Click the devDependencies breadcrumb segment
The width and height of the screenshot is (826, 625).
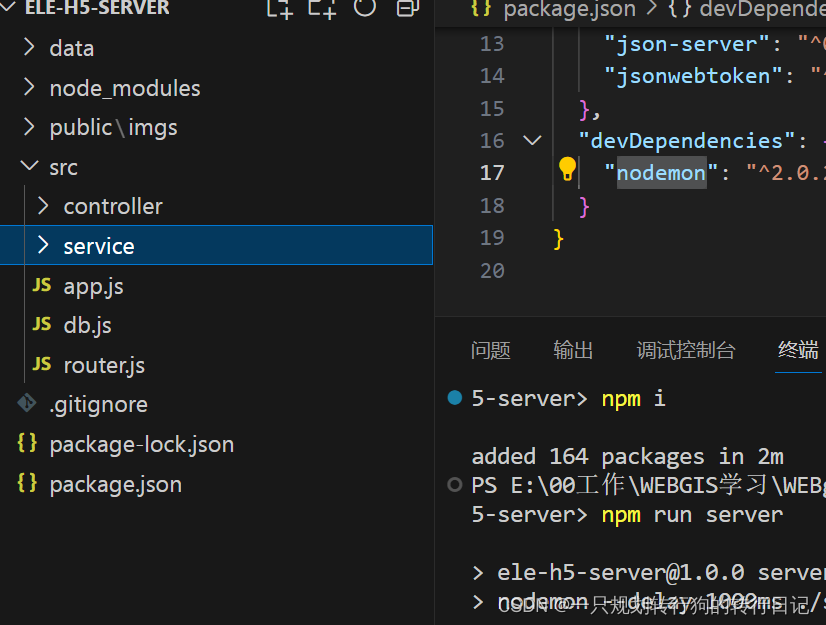click(747, 9)
